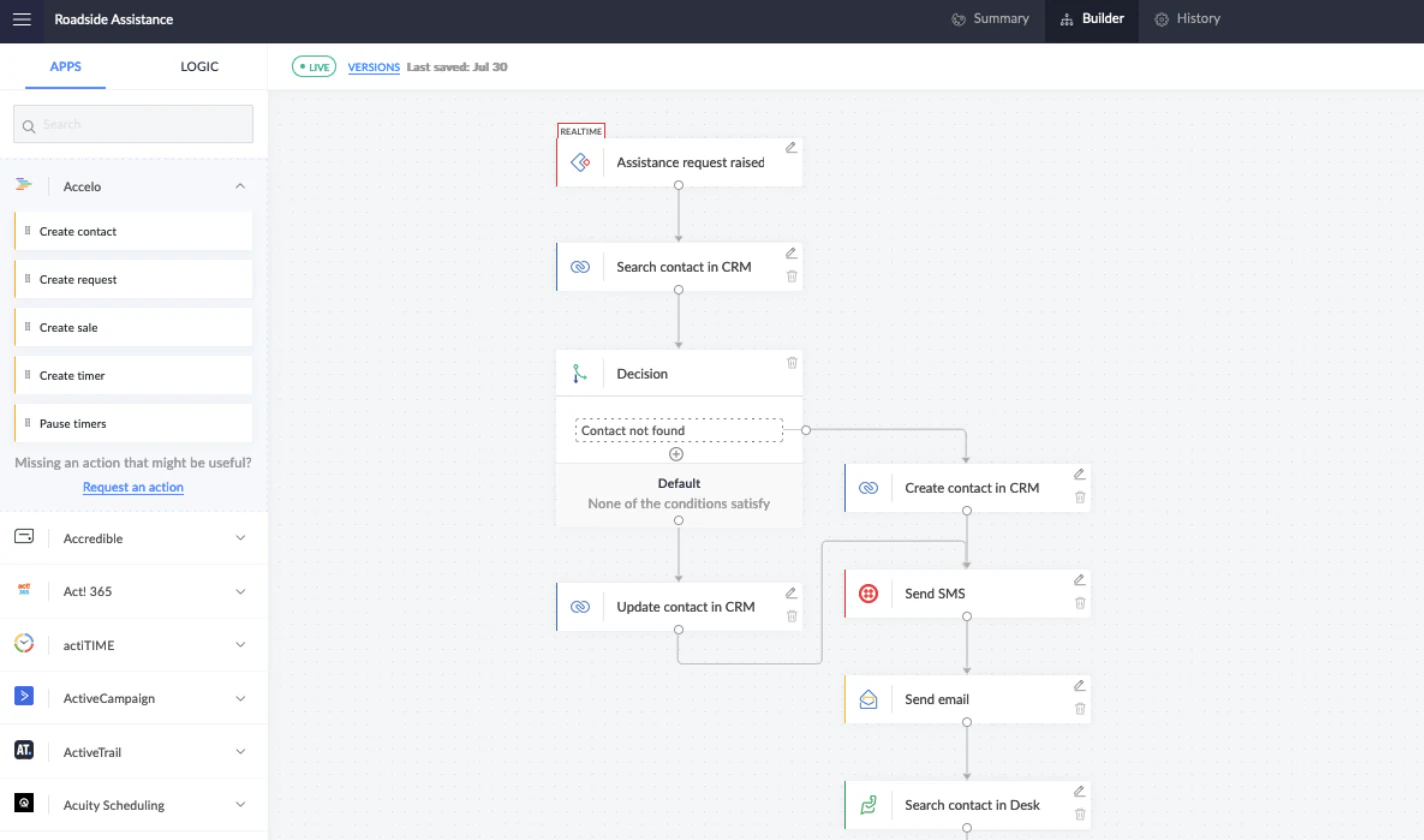The image size is (1424, 840).
Task: Open the History tab
Action: tap(1187, 19)
